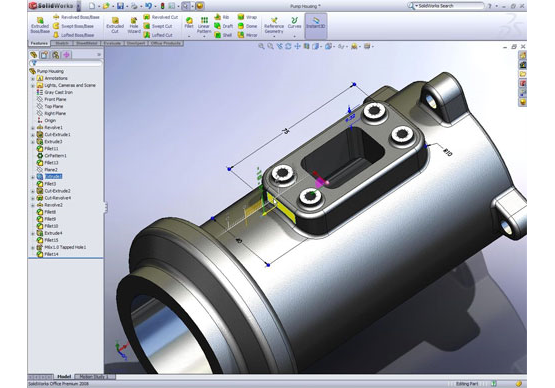Viewport: 555px width, 388px height.
Task: Click the Mirror tool
Action: tap(247, 35)
